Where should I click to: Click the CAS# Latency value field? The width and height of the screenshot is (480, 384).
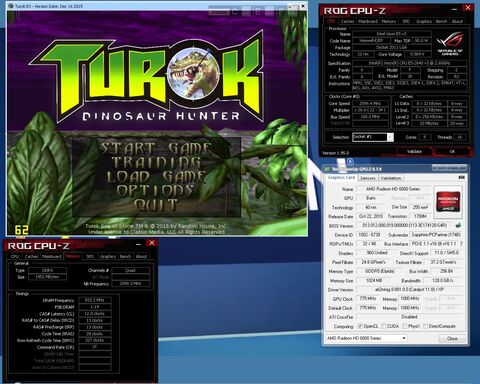(x=95, y=314)
